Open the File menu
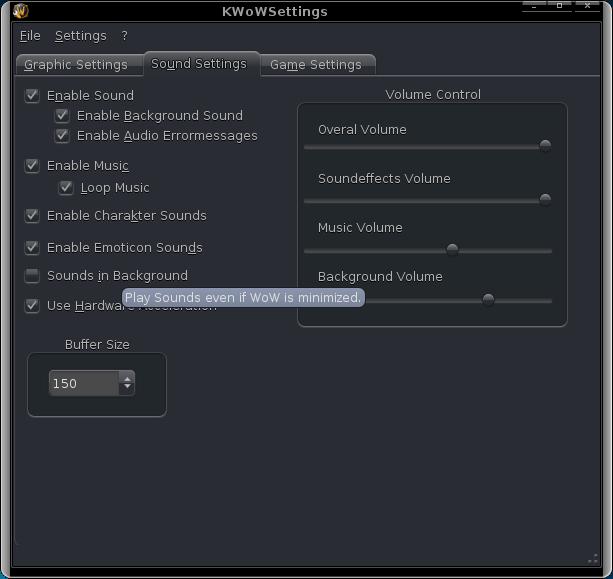 point(30,36)
